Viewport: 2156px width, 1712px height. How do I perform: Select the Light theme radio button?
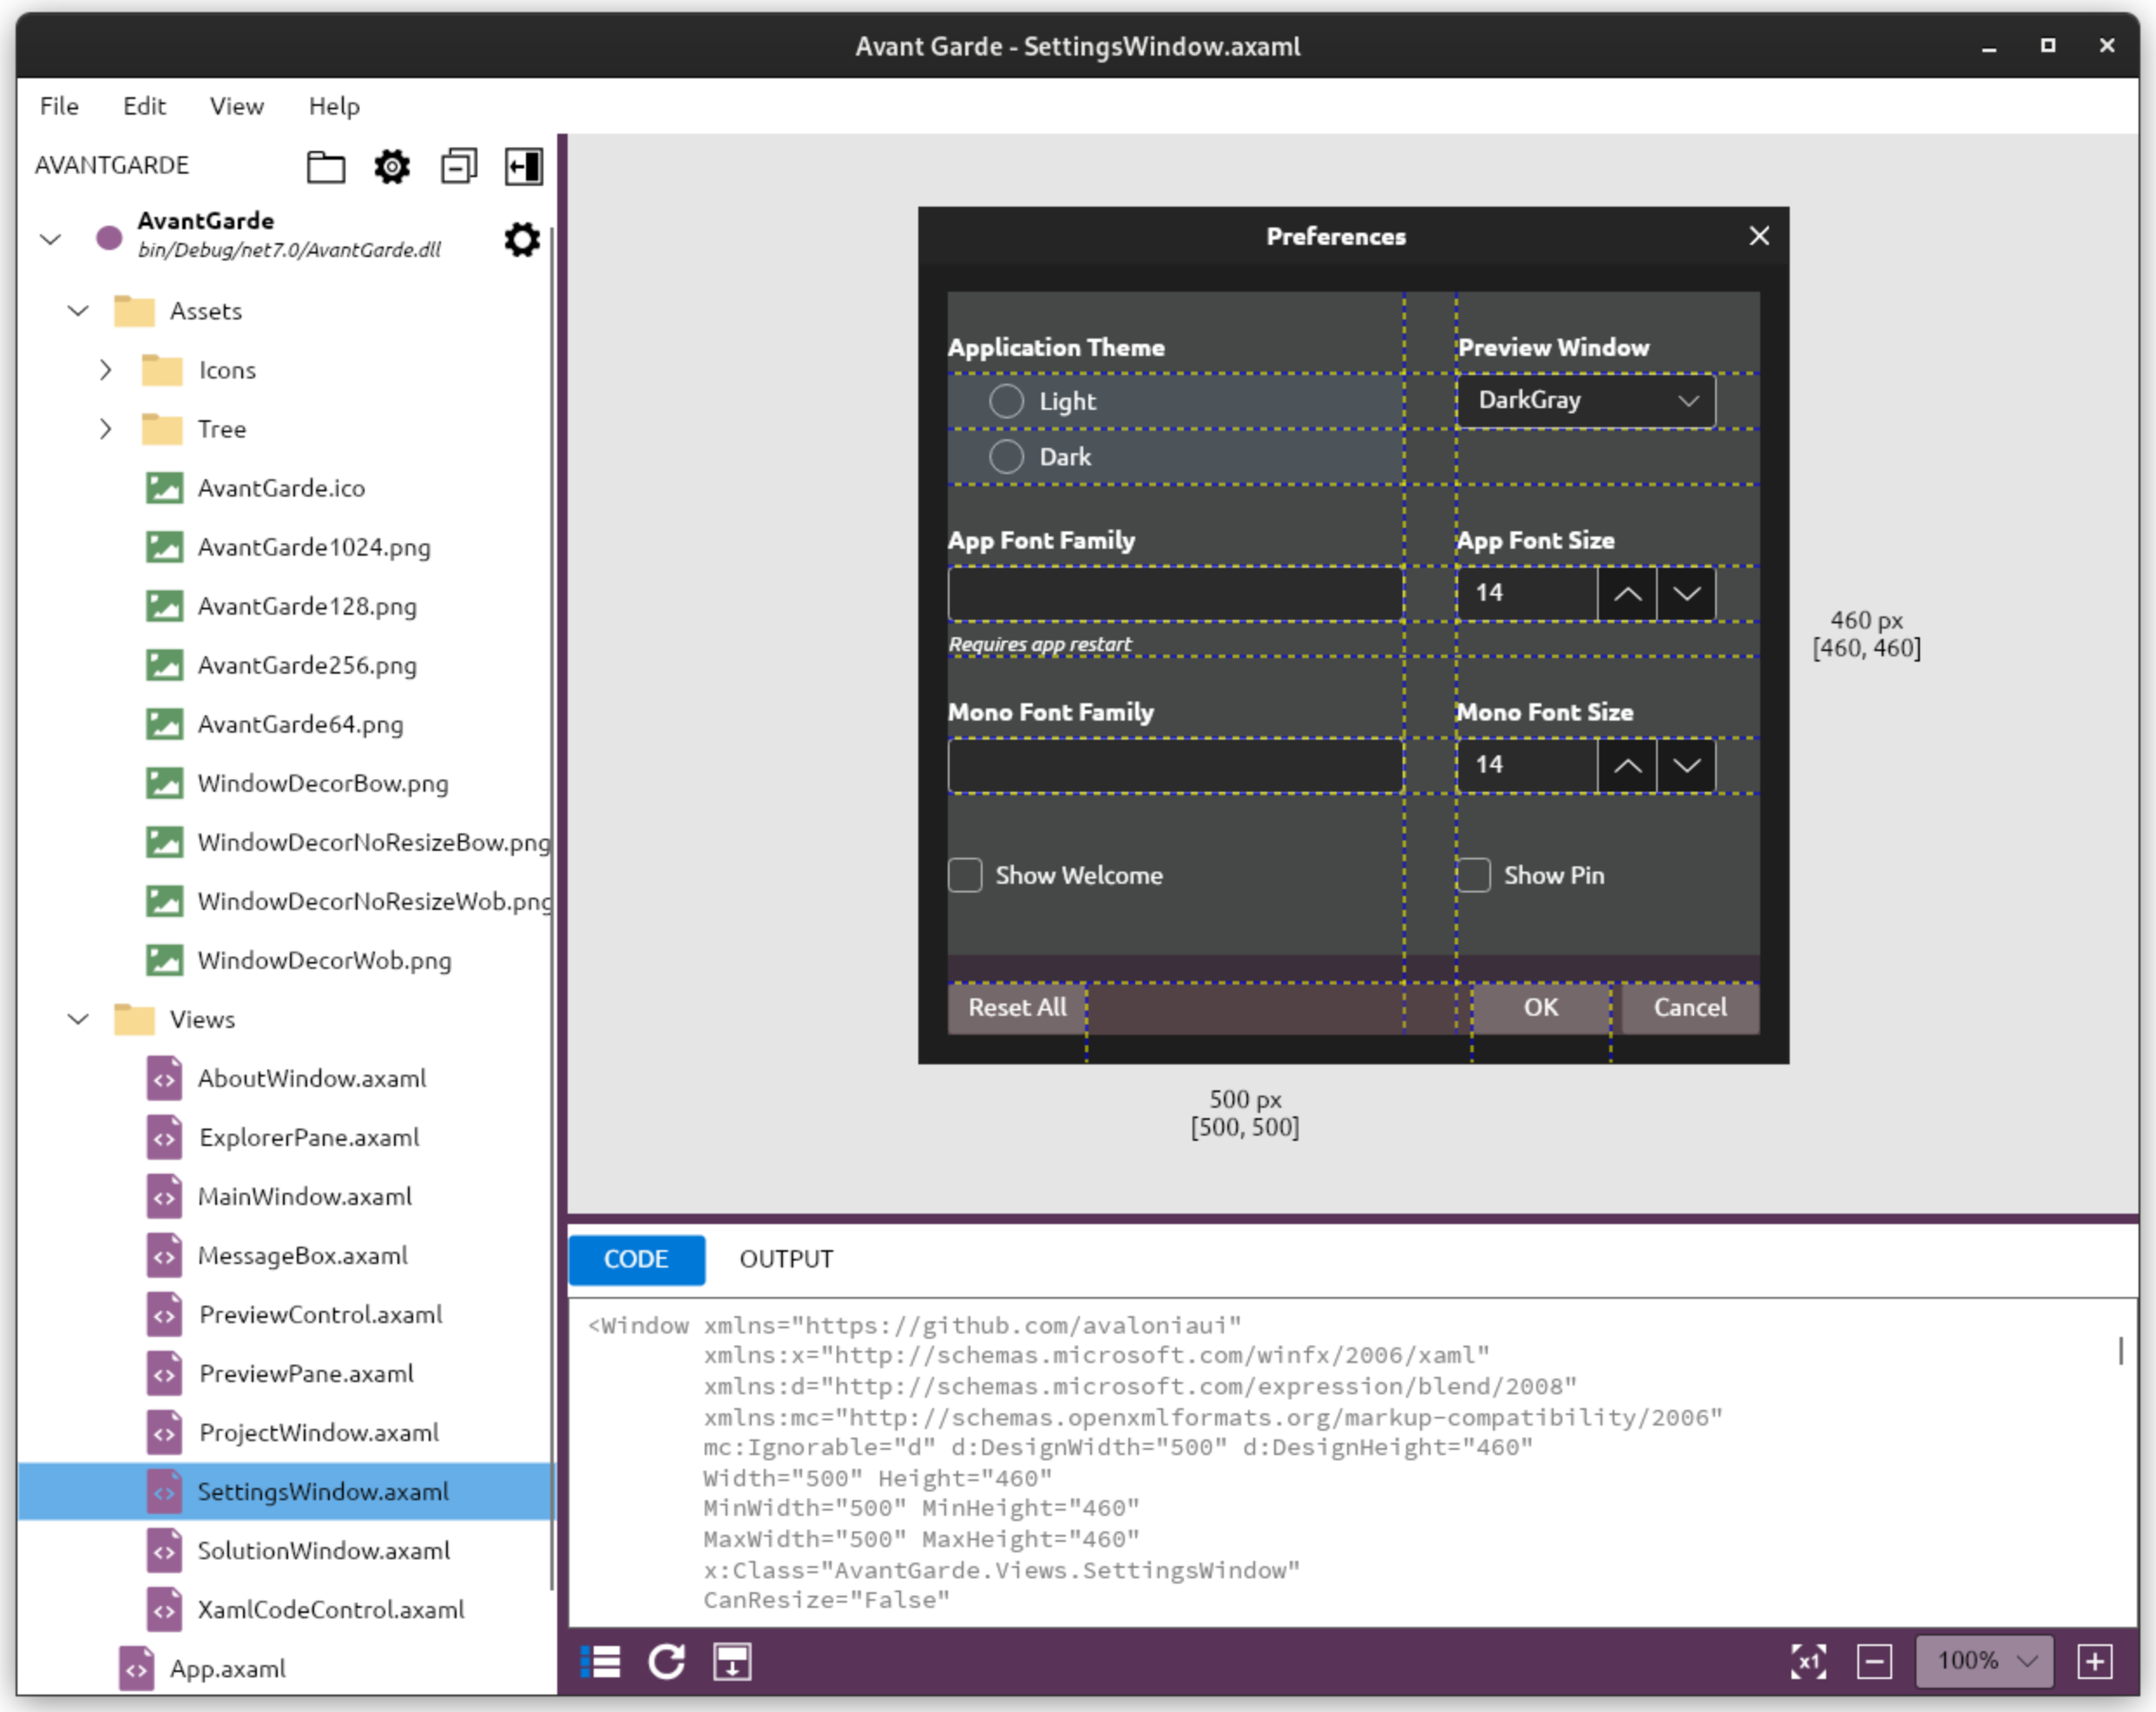point(1006,401)
